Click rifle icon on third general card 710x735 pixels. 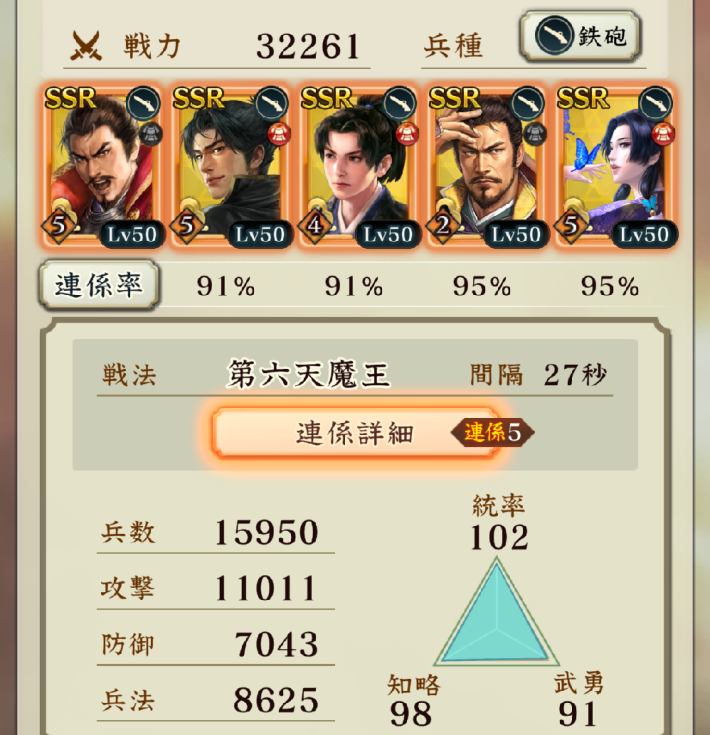[x=400, y=103]
